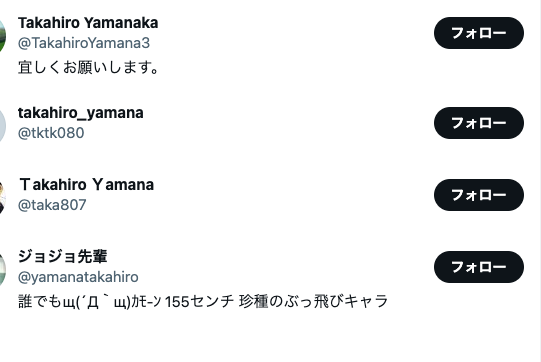This screenshot has width=541, height=362.
Task: Open the Takahiro Yamanaka display name
Action: 88,23
